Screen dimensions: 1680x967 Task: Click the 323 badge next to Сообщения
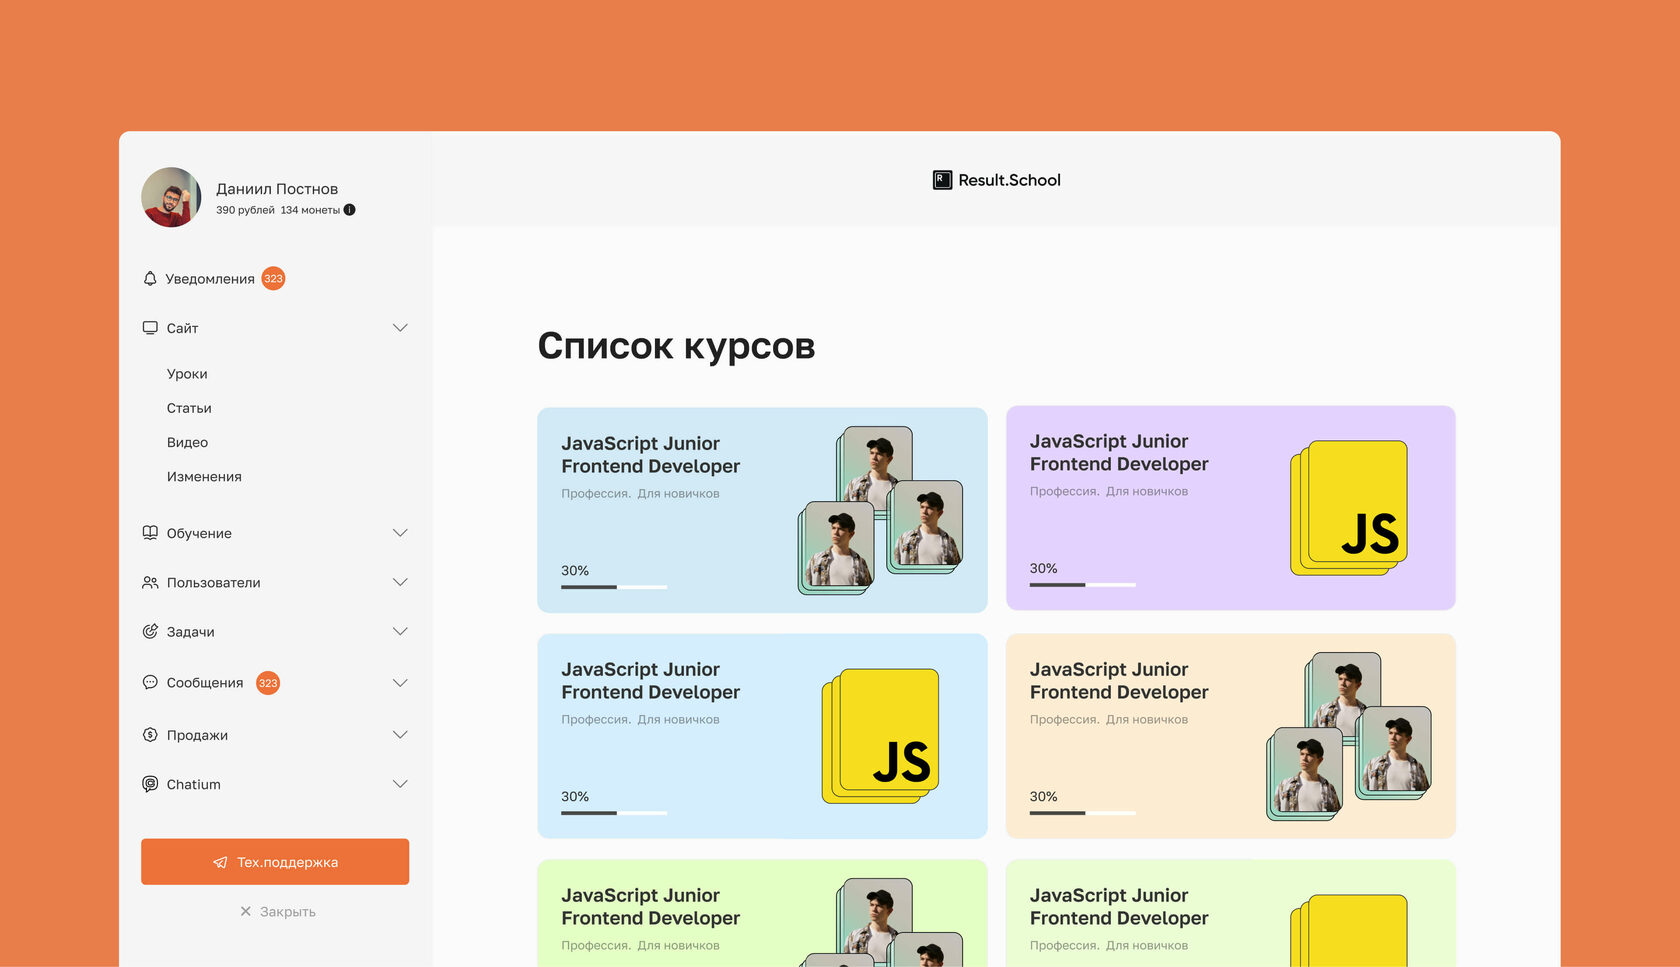tap(268, 683)
